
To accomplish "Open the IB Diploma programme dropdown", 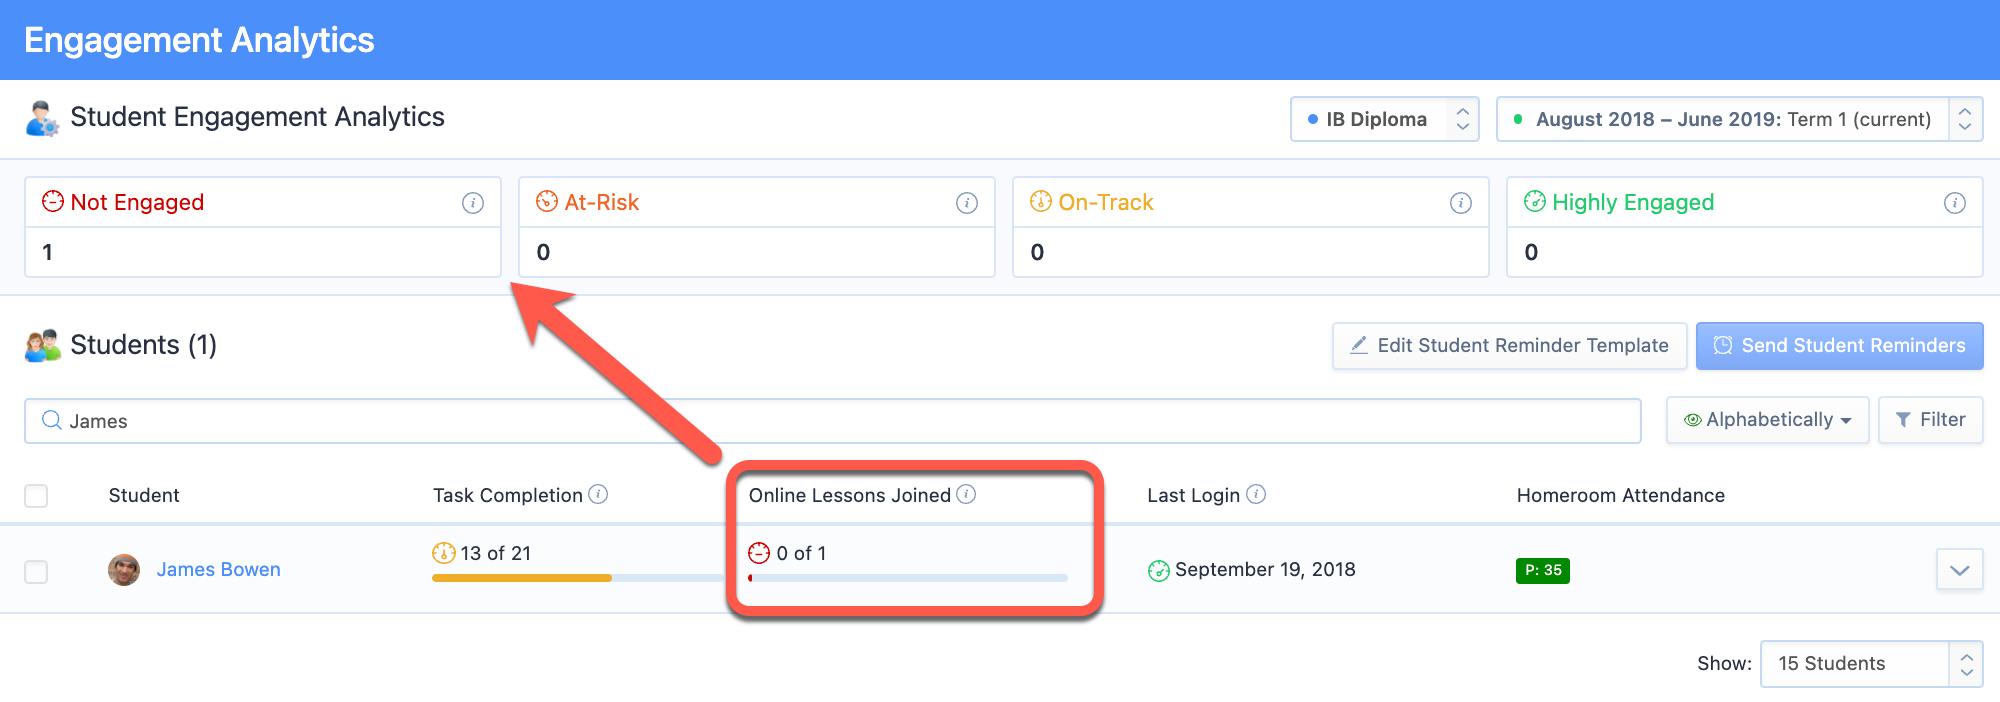I will point(1385,119).
